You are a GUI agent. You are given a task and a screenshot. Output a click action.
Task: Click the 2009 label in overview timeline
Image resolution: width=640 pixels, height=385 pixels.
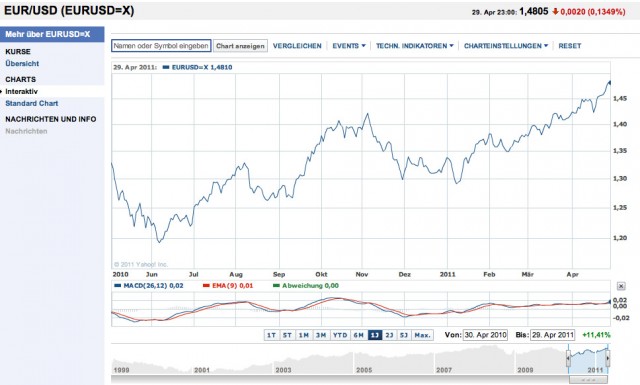click(525, 370)
